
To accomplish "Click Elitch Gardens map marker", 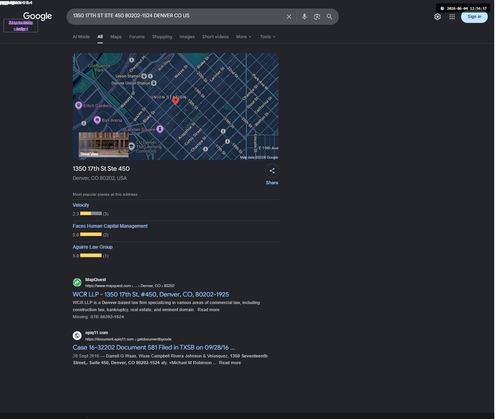I will click(x=78, y=105).
